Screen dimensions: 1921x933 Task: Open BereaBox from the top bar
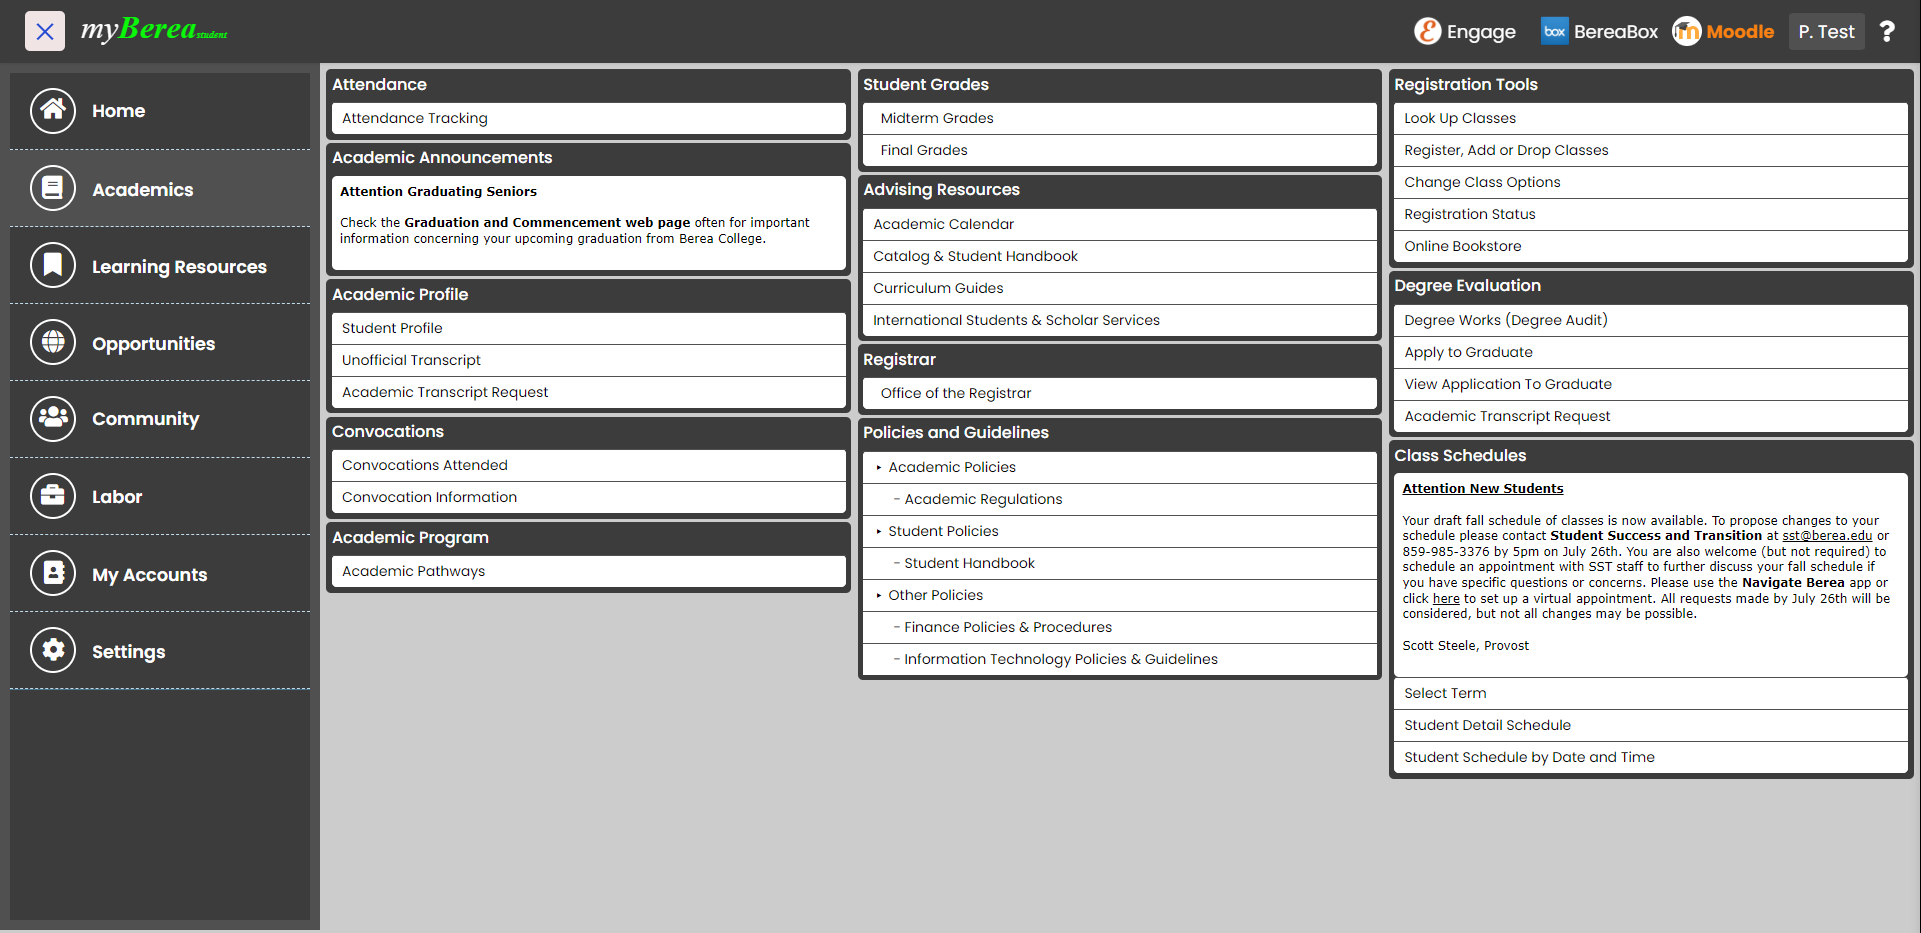coord(1599,32)
